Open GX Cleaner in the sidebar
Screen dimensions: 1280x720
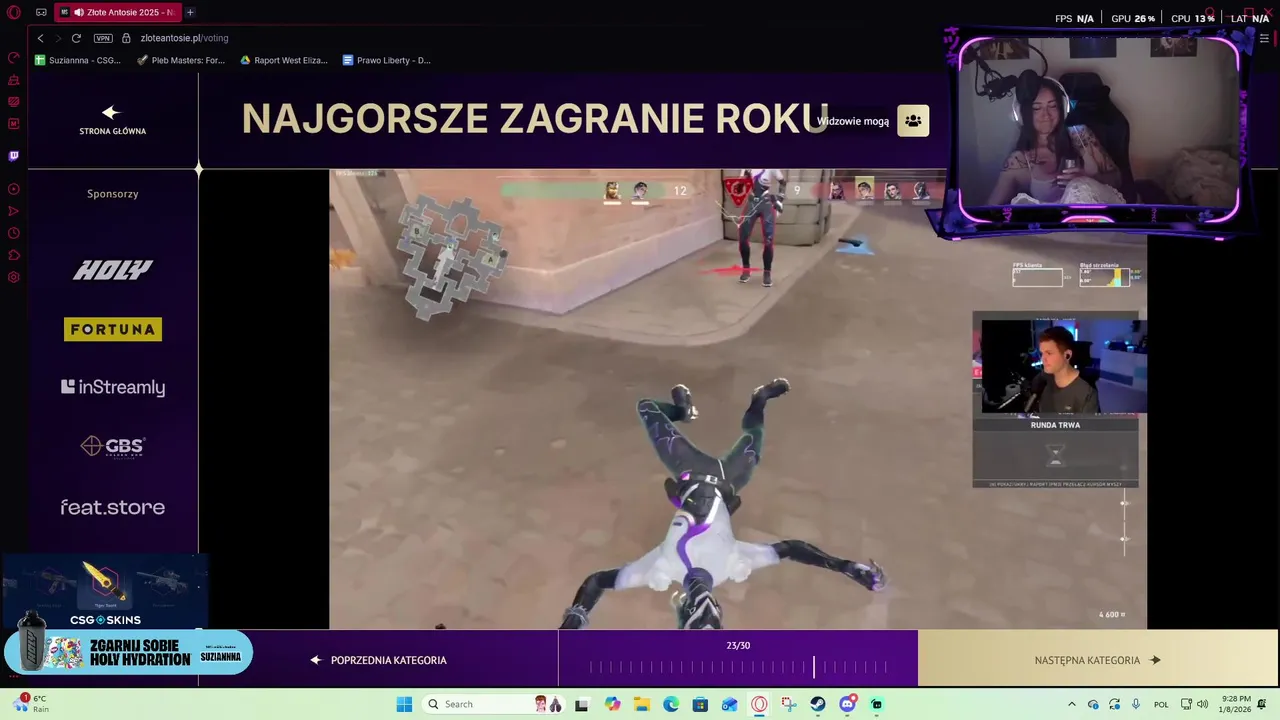pyautogui.click(x=14, y=80)
